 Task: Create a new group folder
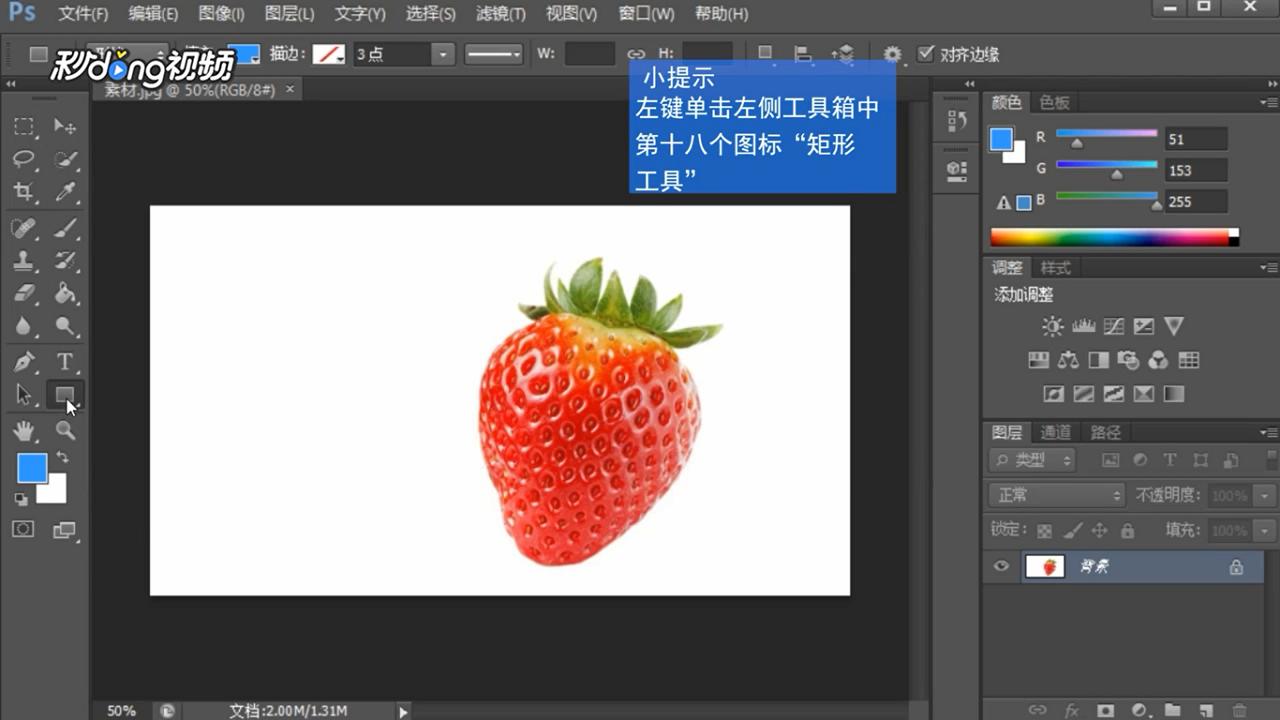tap(1174, 710)
